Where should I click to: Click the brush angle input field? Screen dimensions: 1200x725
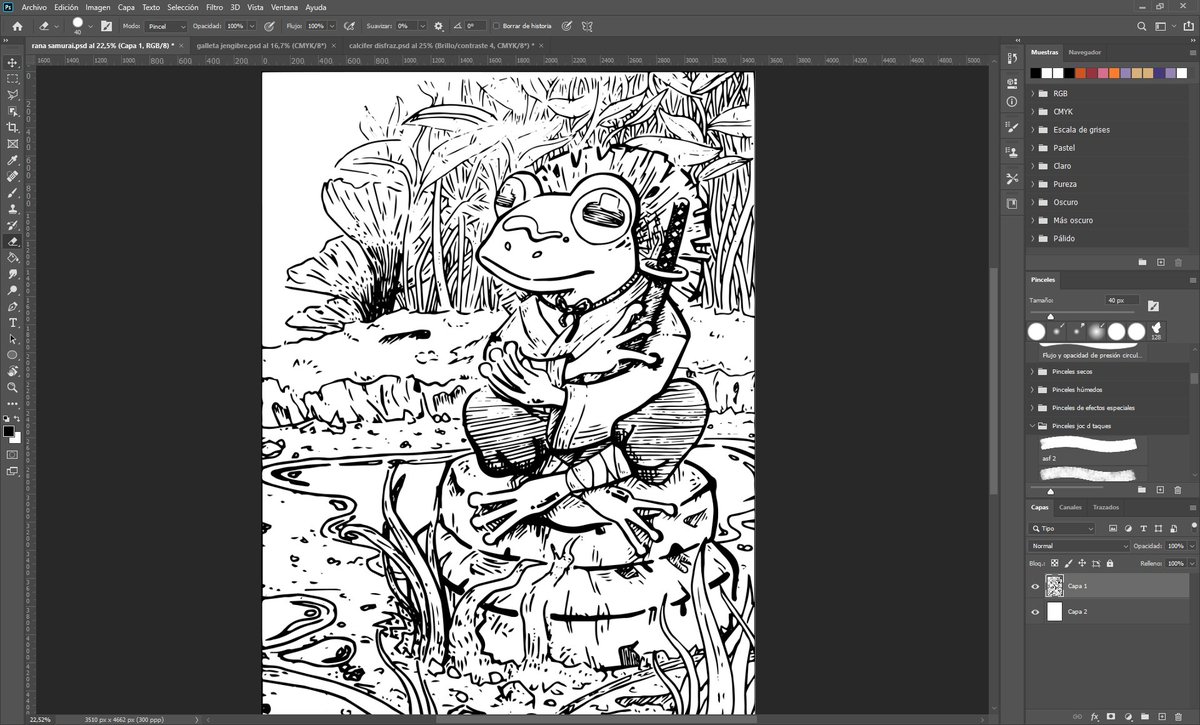coord(476,25)
